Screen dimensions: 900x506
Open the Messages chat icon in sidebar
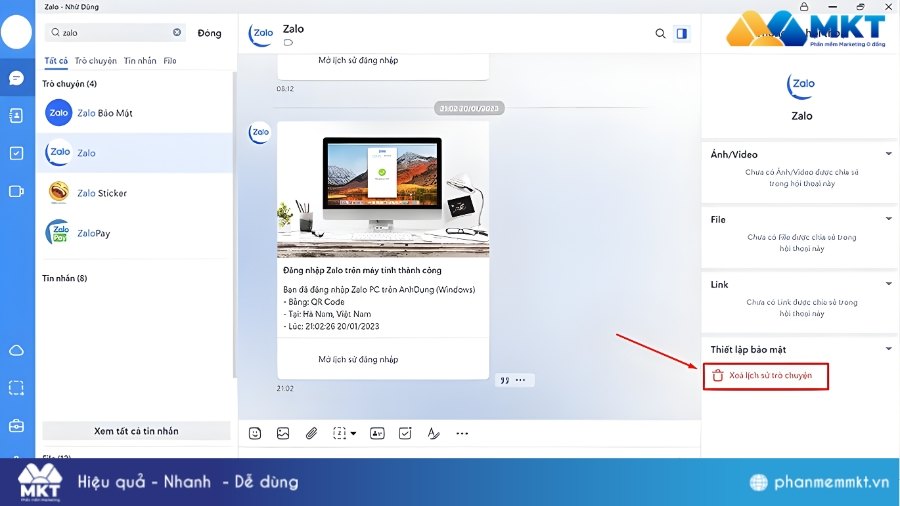point(16,78)
